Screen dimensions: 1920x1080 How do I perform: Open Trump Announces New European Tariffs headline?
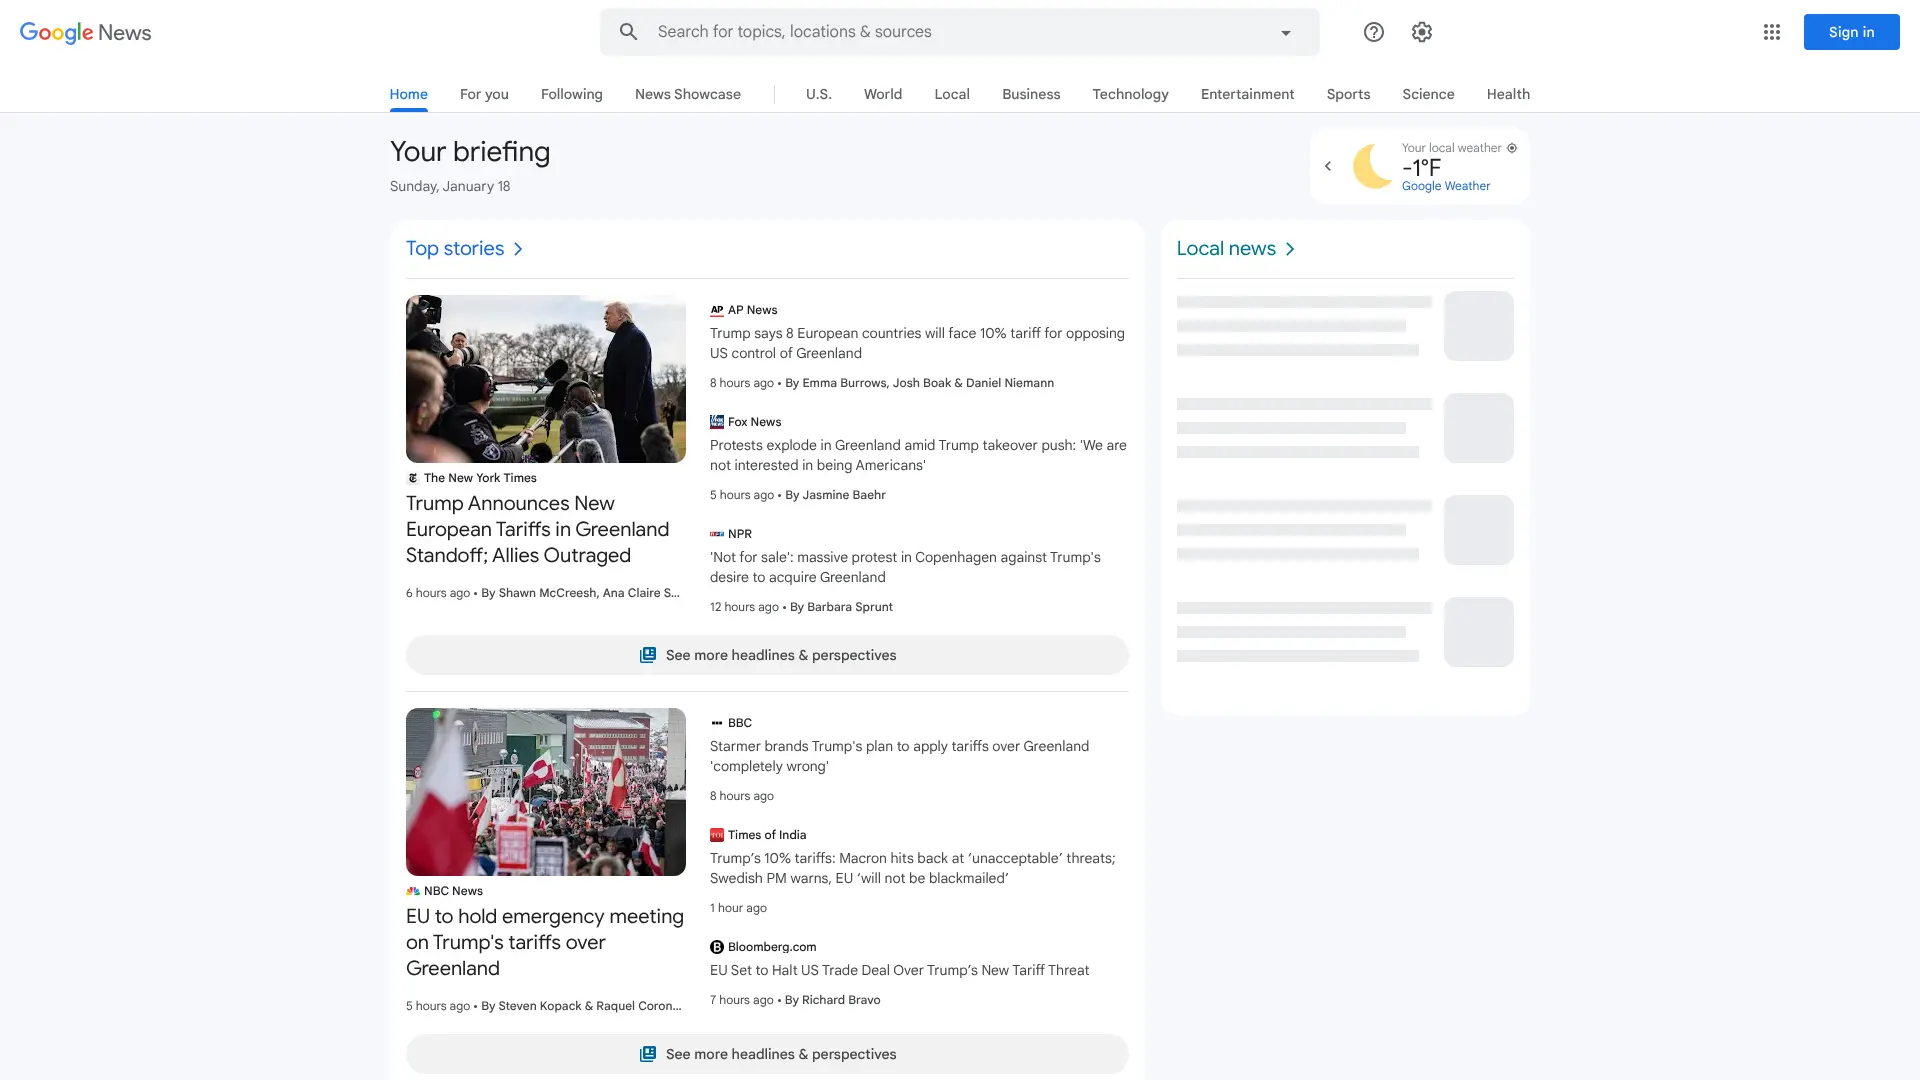(538, 529)
